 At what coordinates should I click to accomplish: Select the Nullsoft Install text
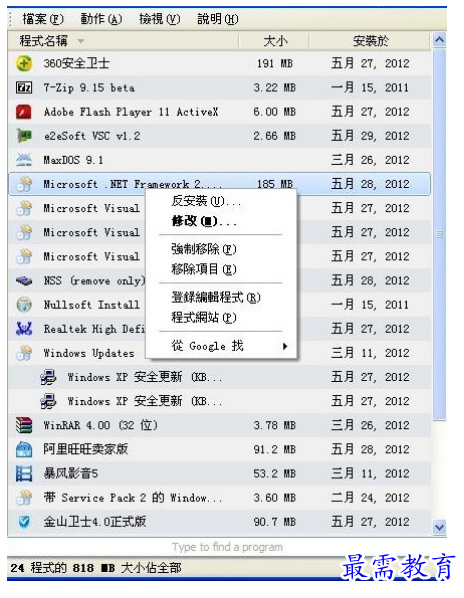tap(92, 305)
